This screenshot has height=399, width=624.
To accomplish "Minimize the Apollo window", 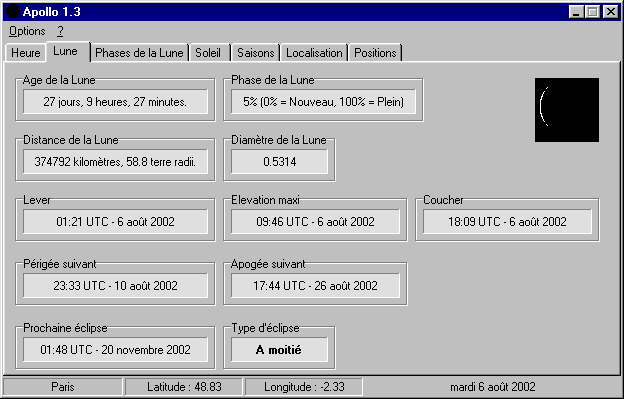I will 576,12.
